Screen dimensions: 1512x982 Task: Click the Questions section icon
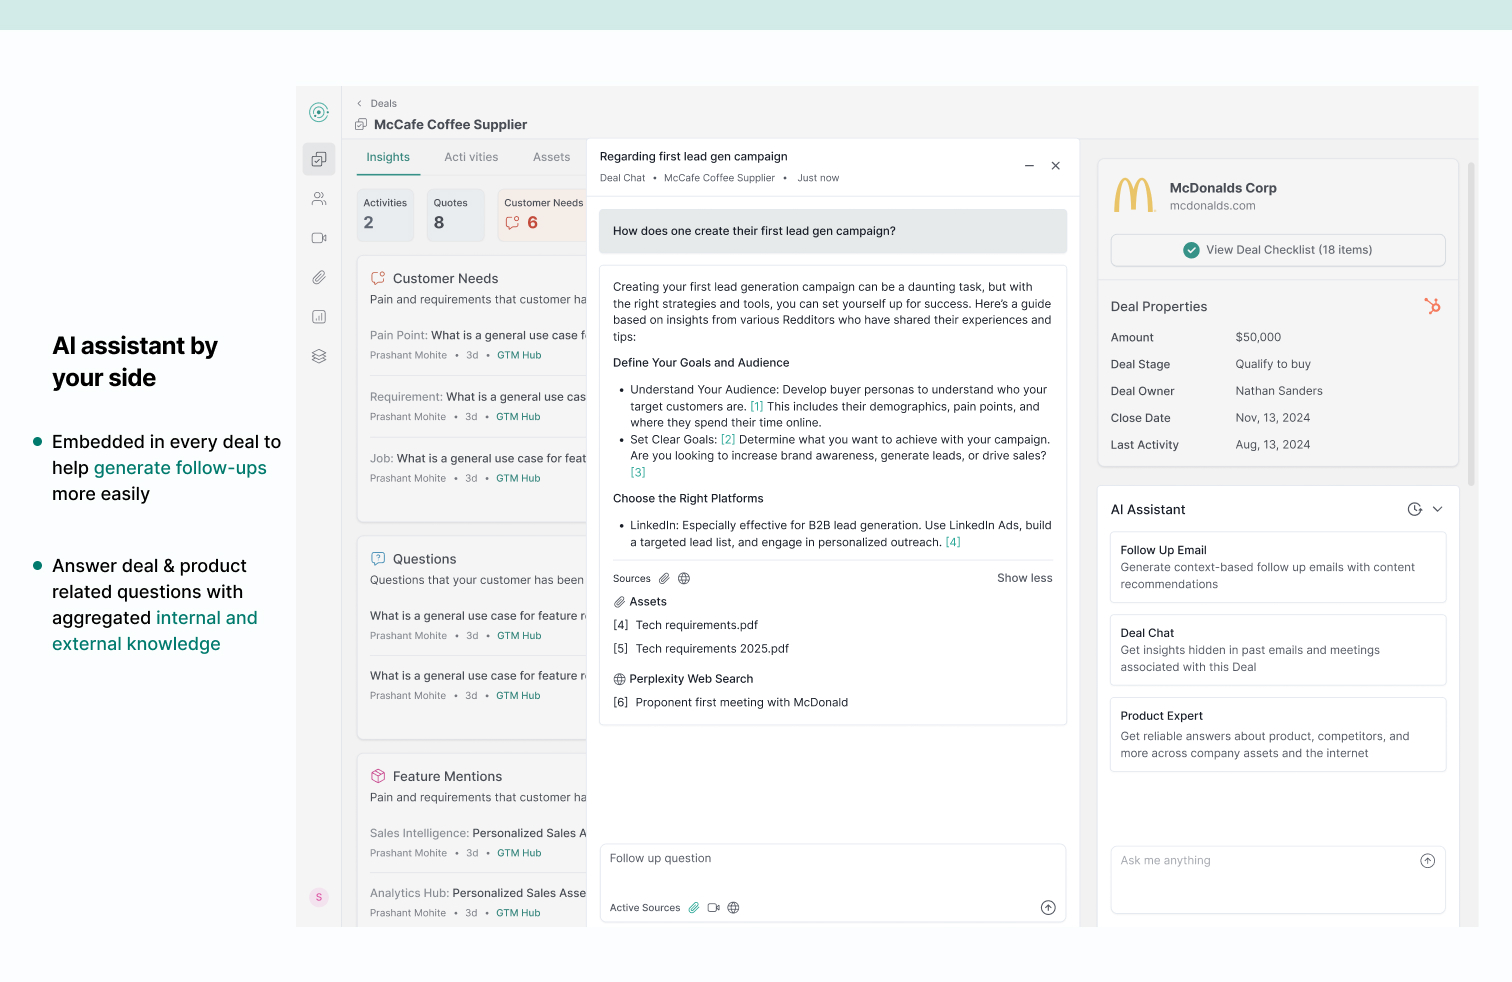378,558
